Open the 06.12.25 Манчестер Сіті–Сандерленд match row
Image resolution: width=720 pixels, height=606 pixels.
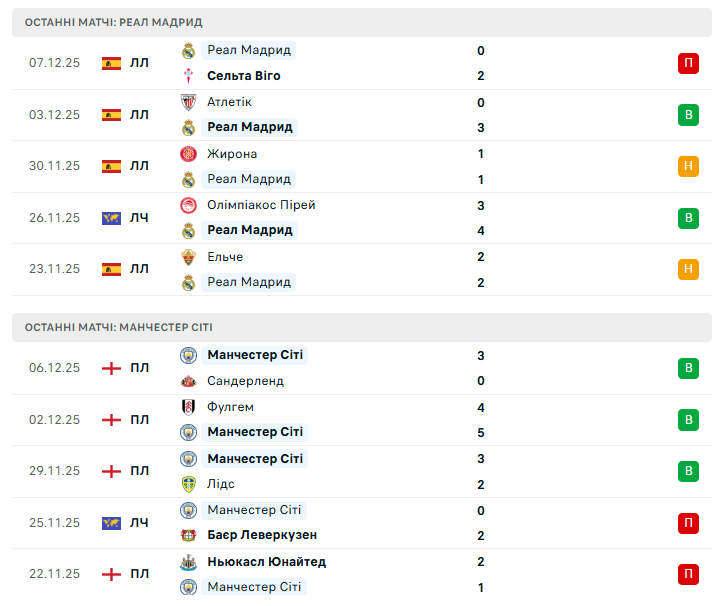click(400, 368)
